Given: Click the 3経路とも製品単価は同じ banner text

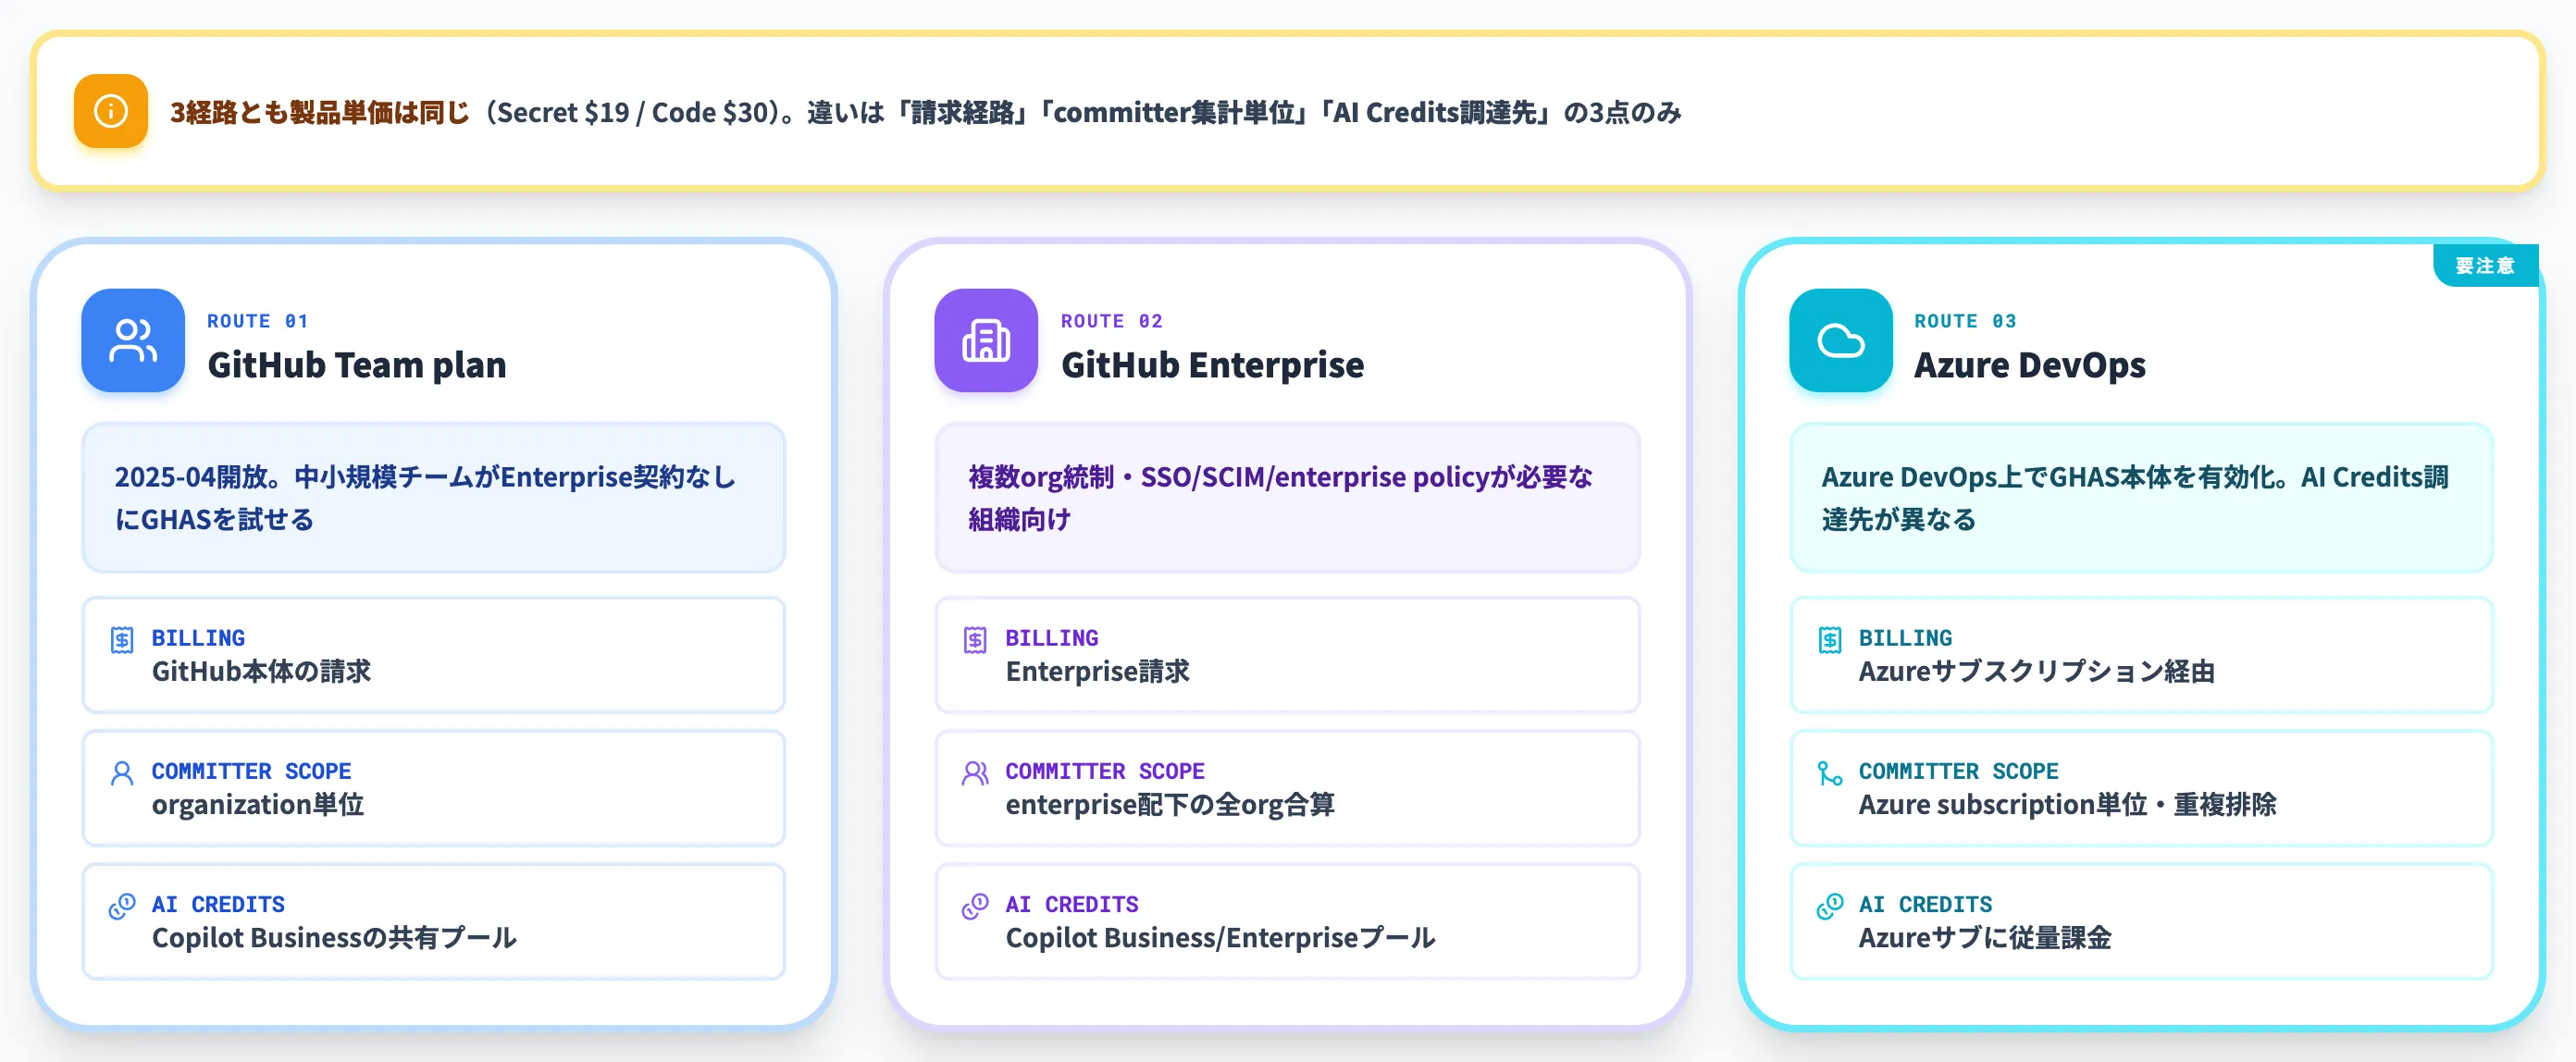Looking at the screenshot, I should pyautogui.click(x=320, y=112).
